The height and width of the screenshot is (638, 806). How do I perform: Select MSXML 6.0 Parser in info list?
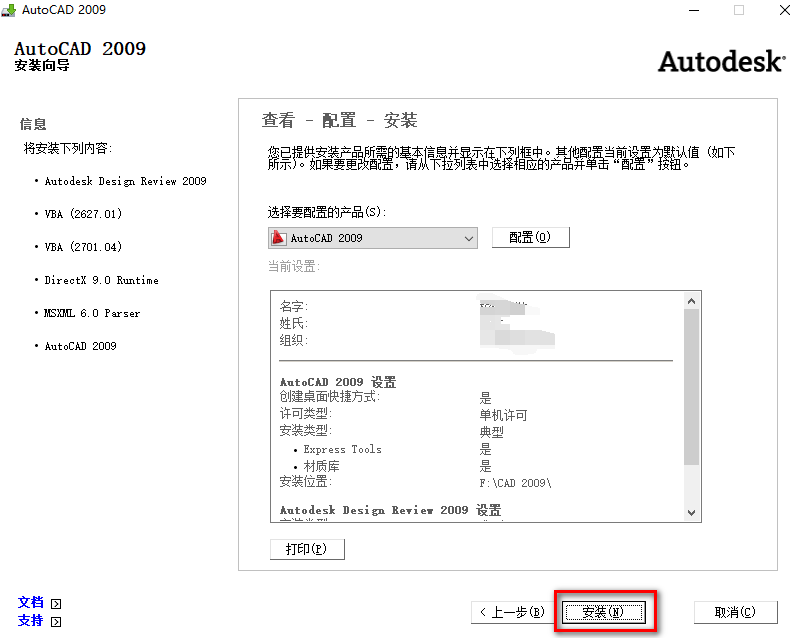[92, 313]
